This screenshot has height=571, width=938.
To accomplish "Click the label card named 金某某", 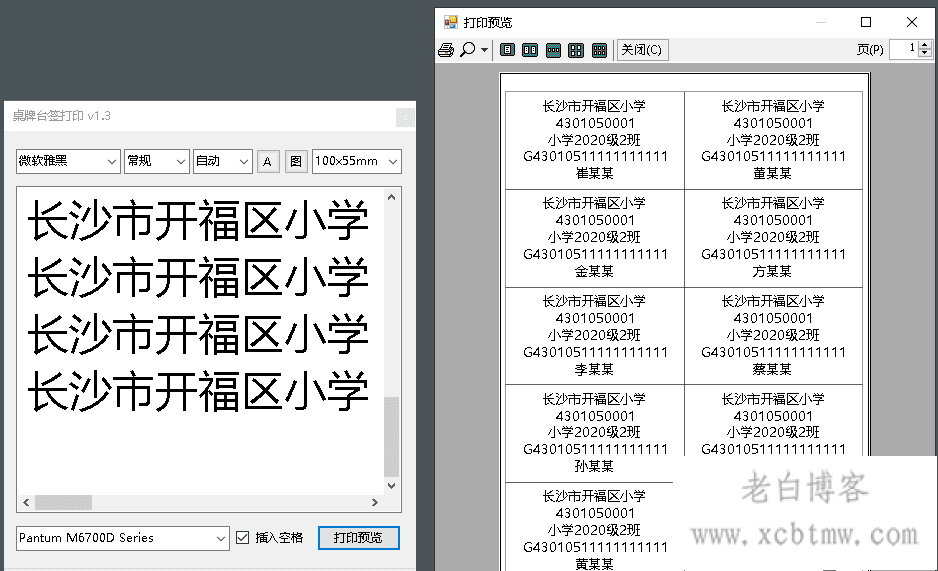I will (x=595, y=238).
